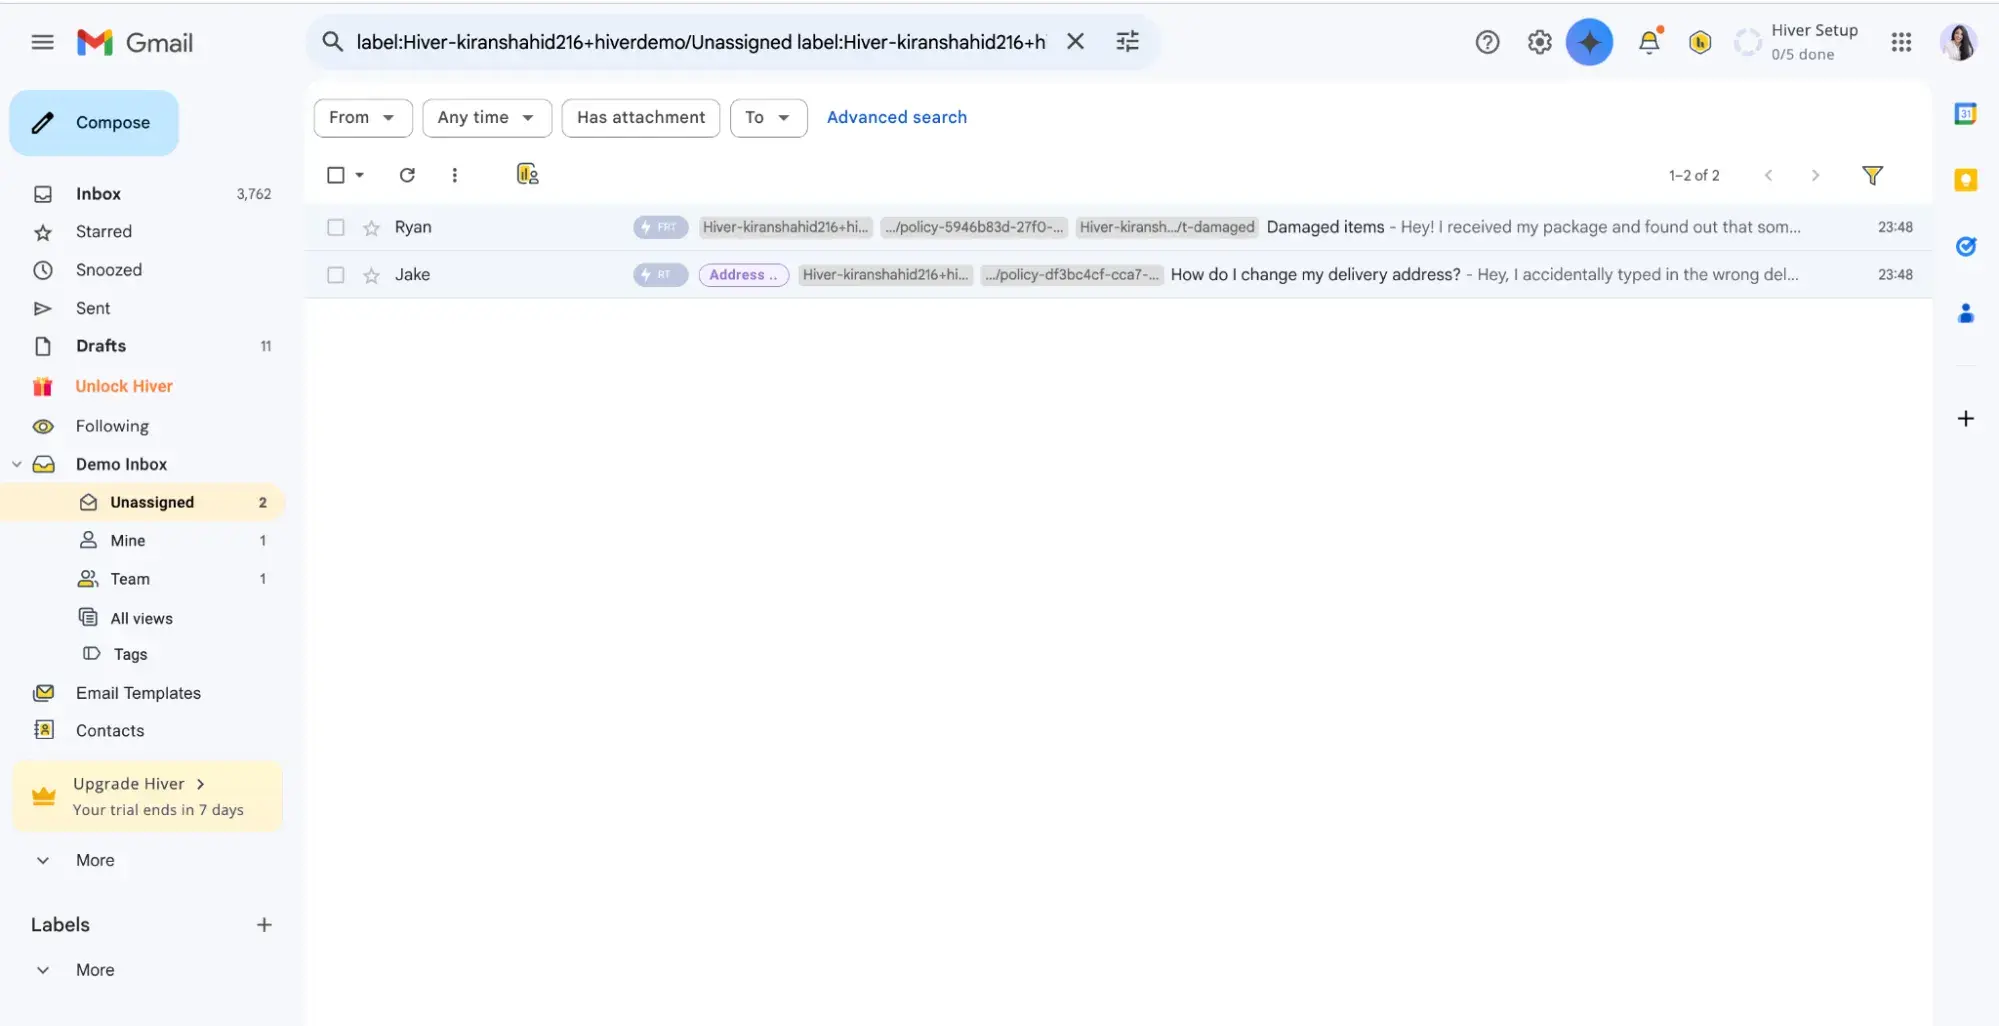This screenshot has height=1026, width=1999.
Task: Open the account profile picture
Action: click(x=1958, y=42)
